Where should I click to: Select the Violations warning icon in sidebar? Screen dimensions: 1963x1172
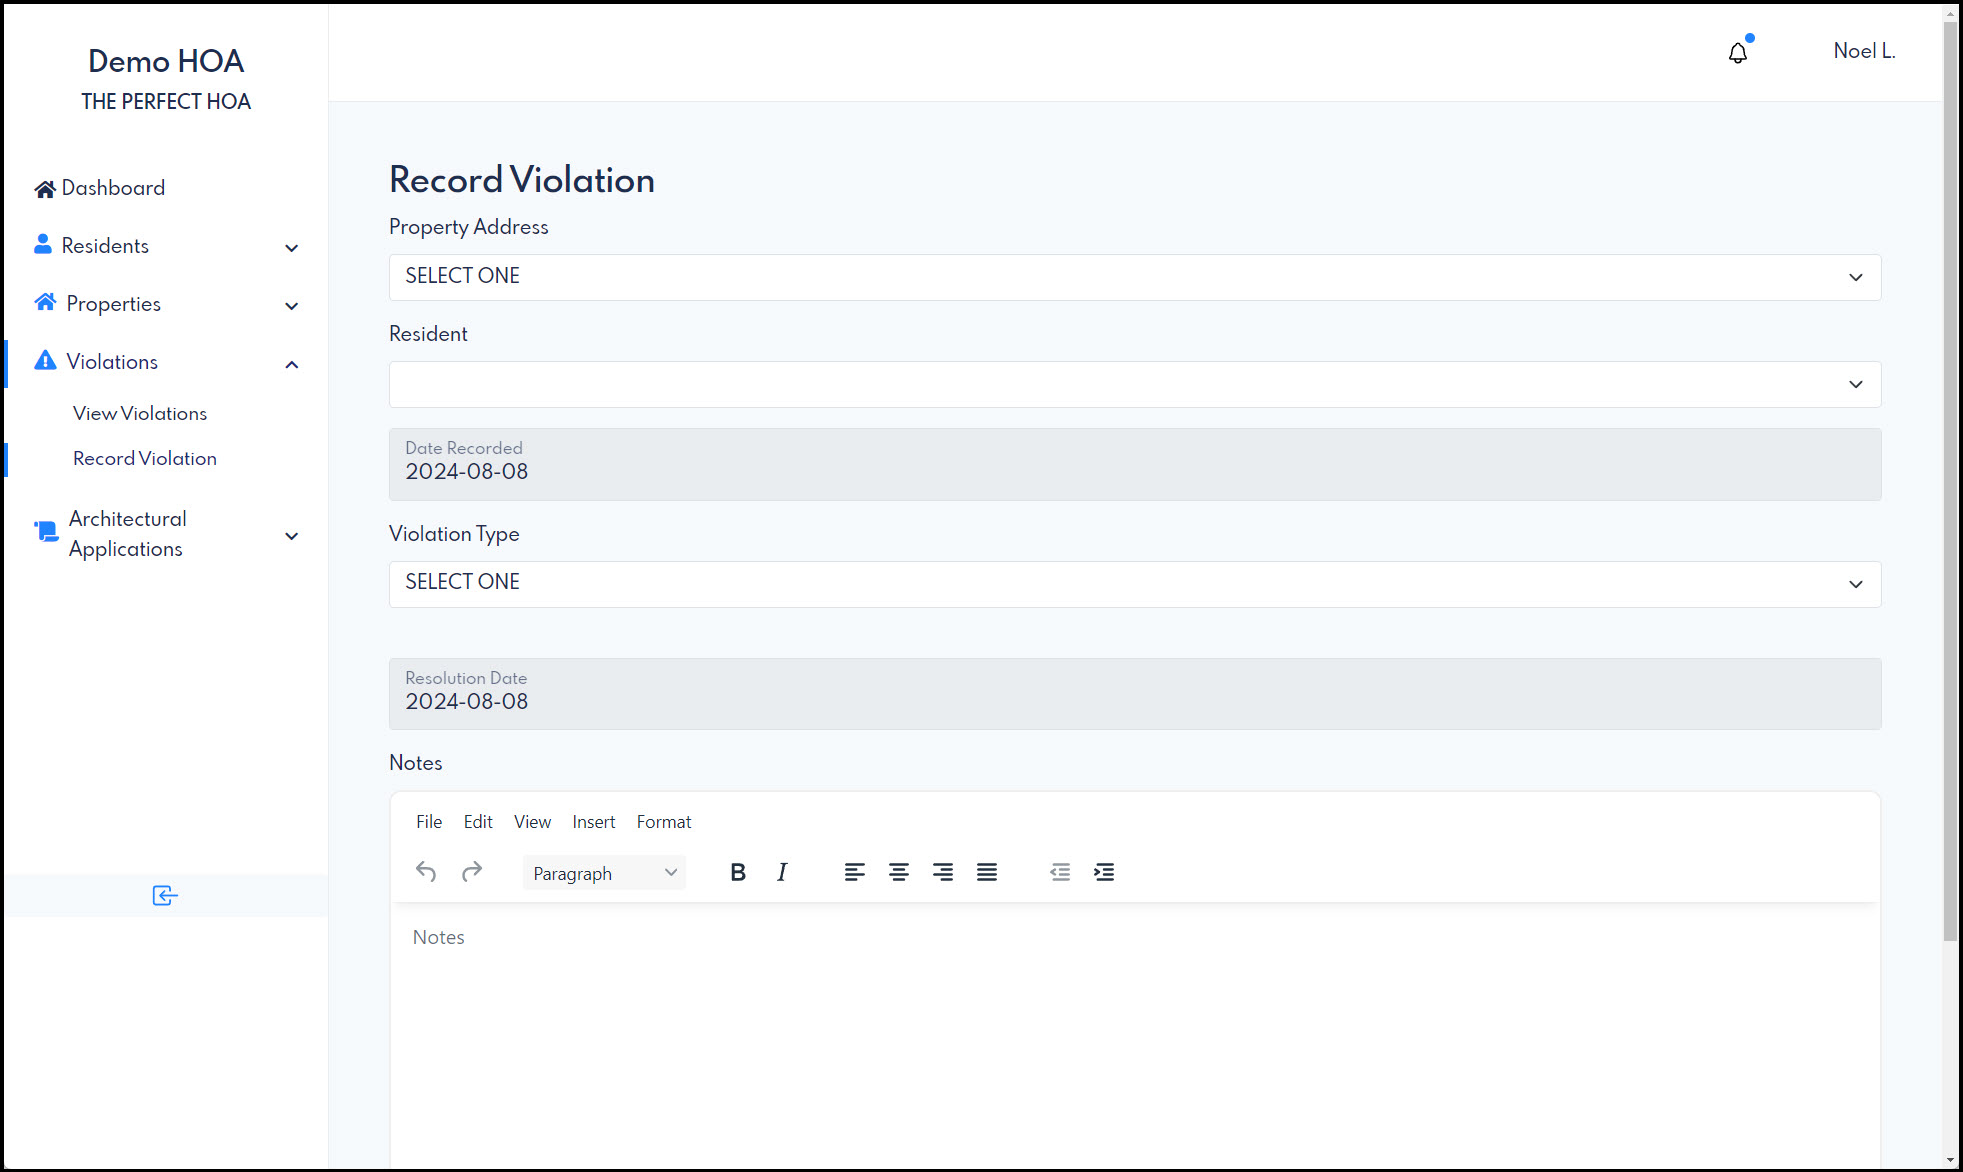point(44,361)
